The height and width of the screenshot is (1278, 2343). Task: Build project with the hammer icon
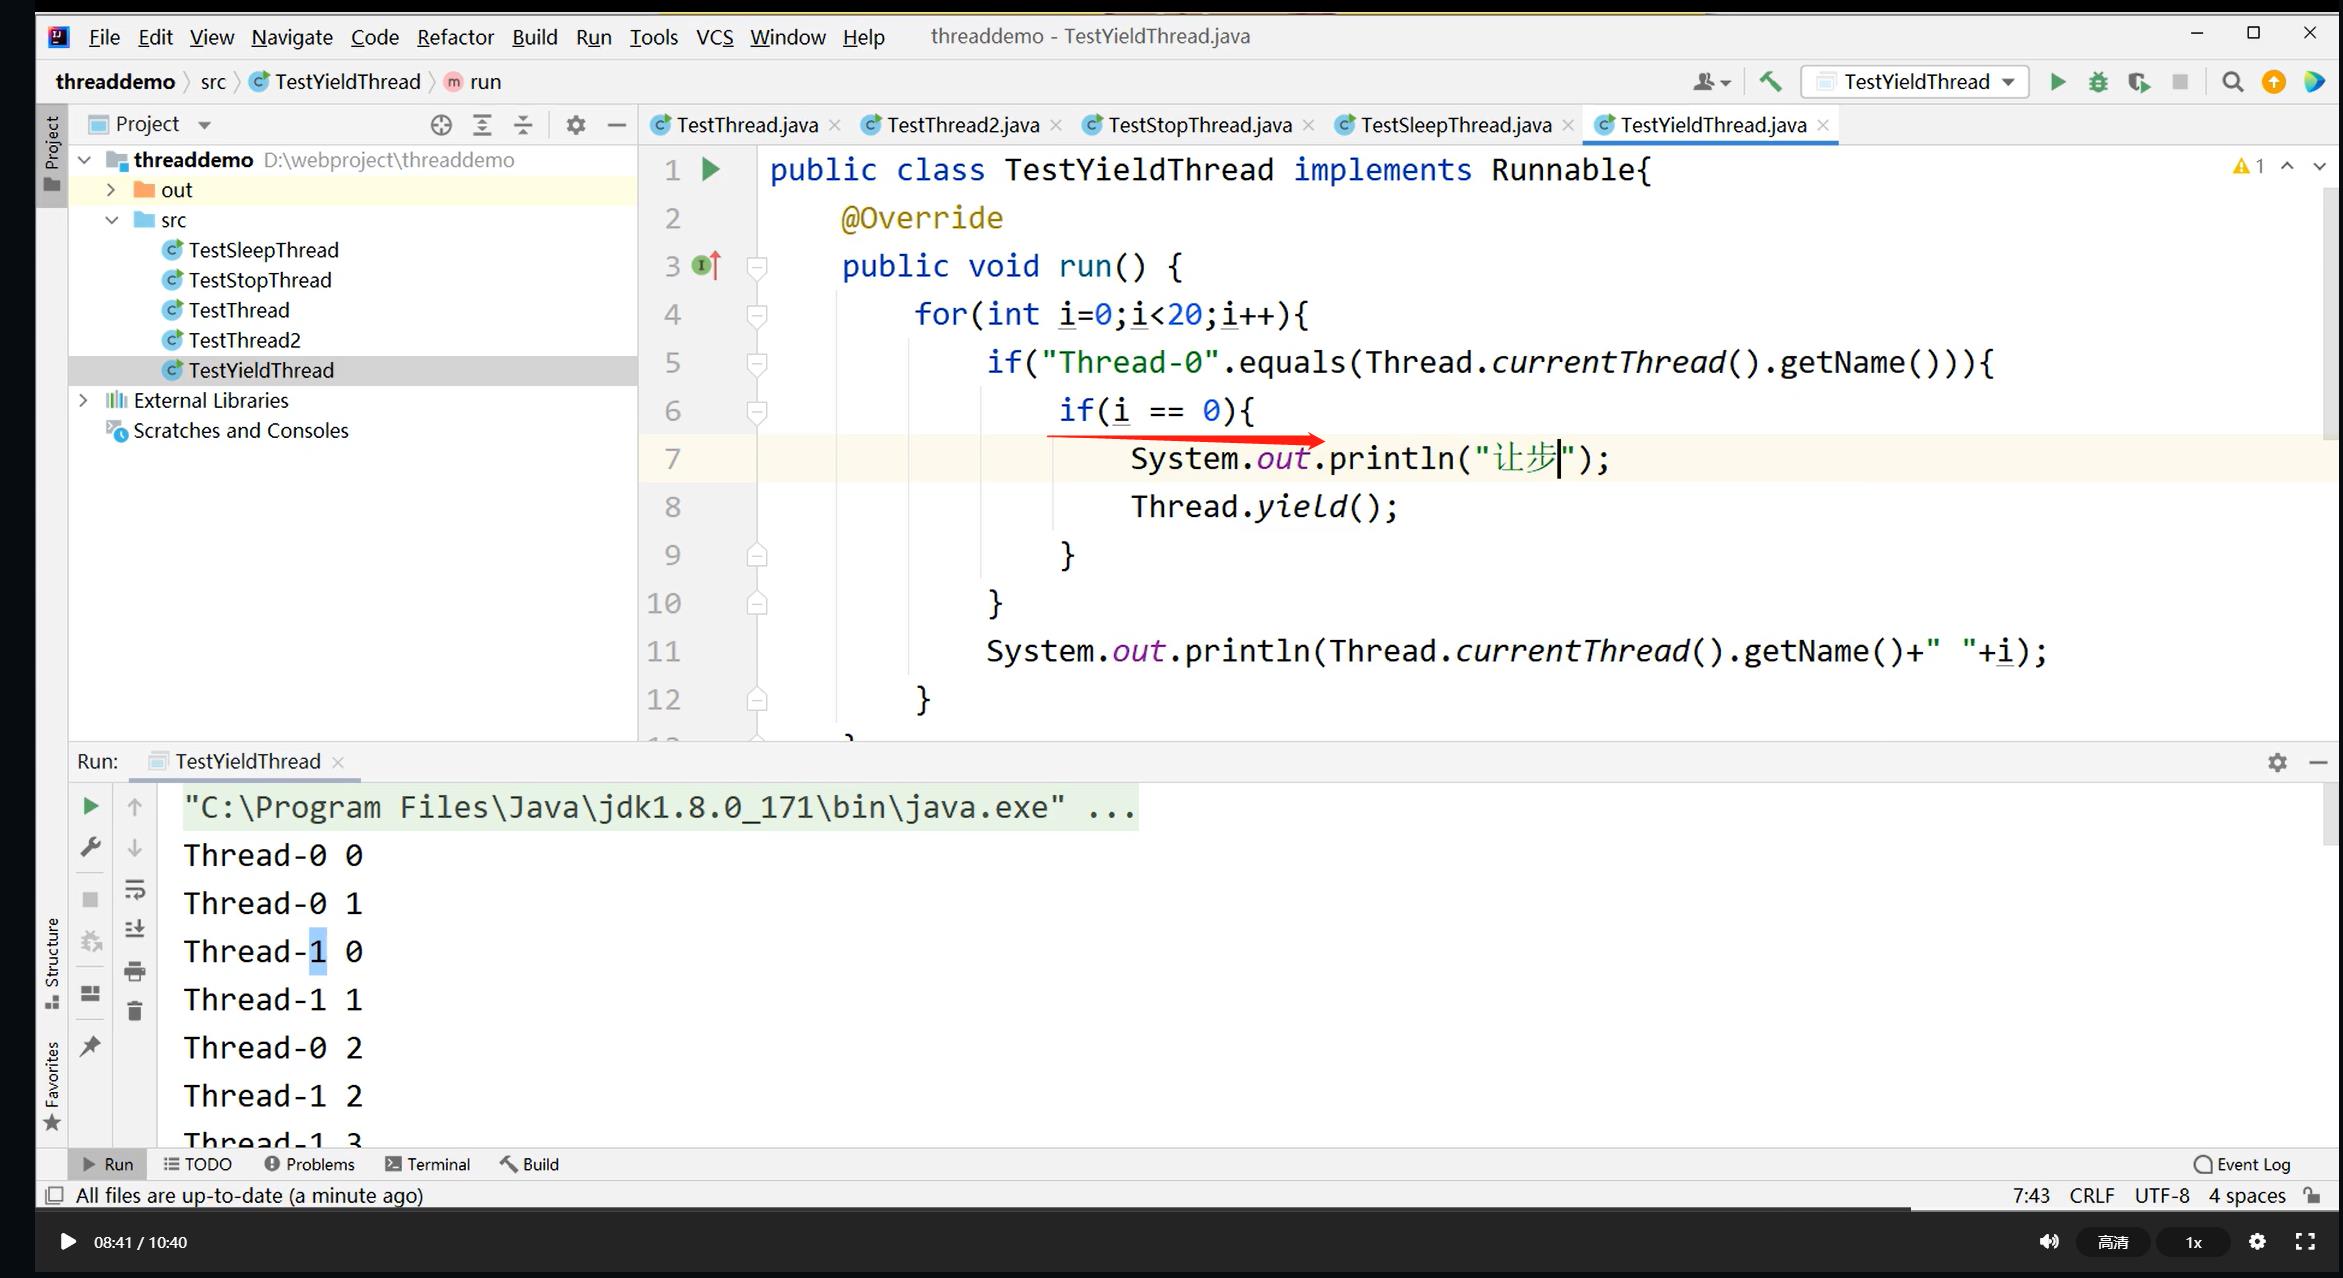pos(1770,82)
